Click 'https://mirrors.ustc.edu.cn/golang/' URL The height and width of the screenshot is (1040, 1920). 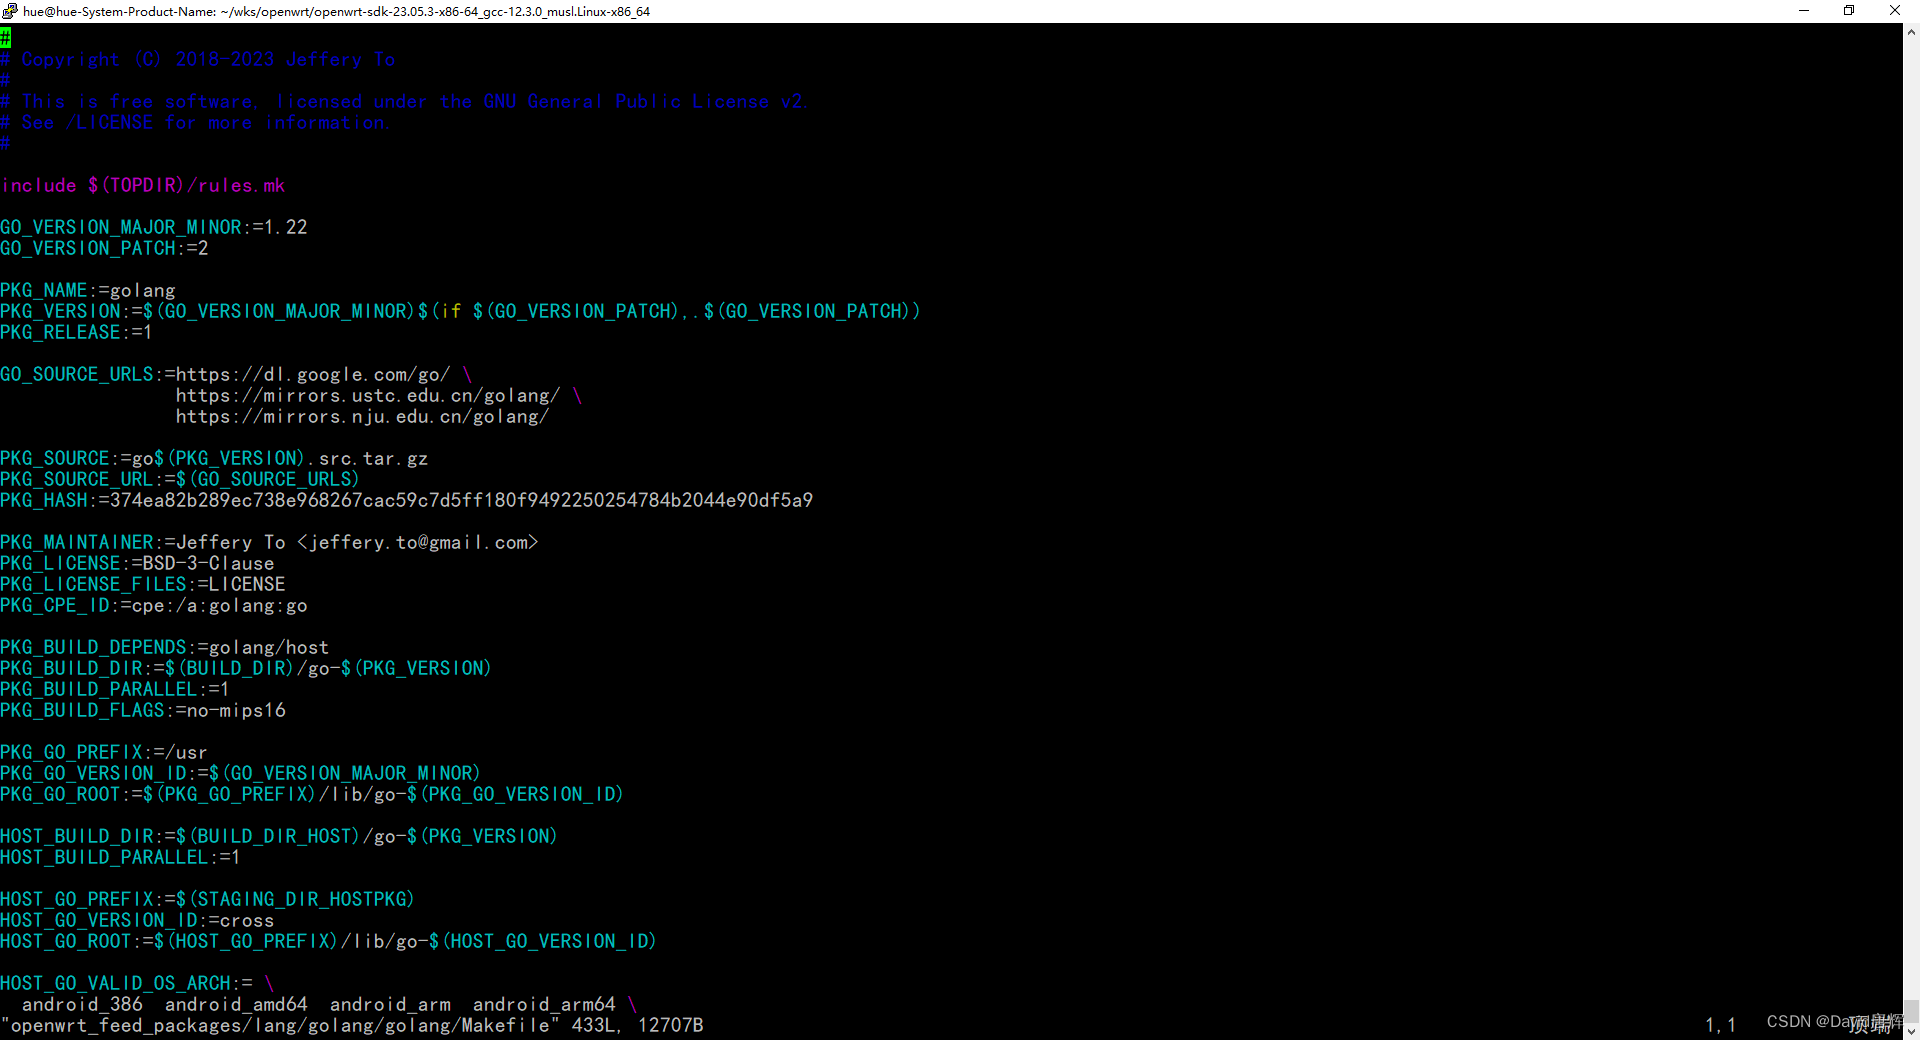click(x=368, y=396)
